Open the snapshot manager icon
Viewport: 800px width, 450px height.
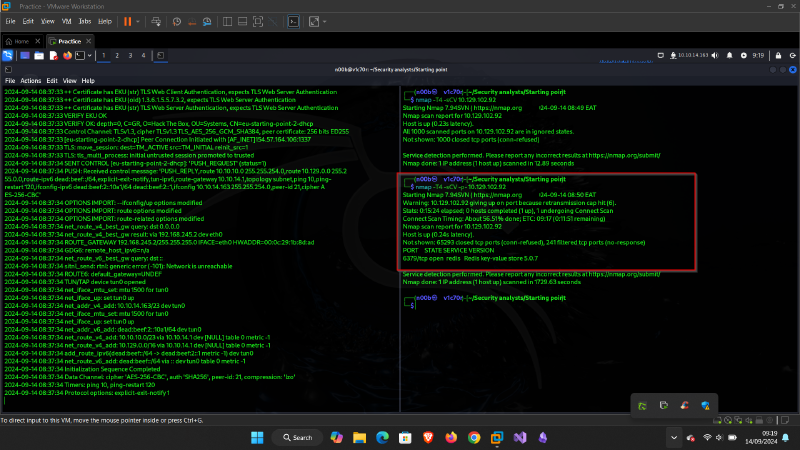(208, 20)
